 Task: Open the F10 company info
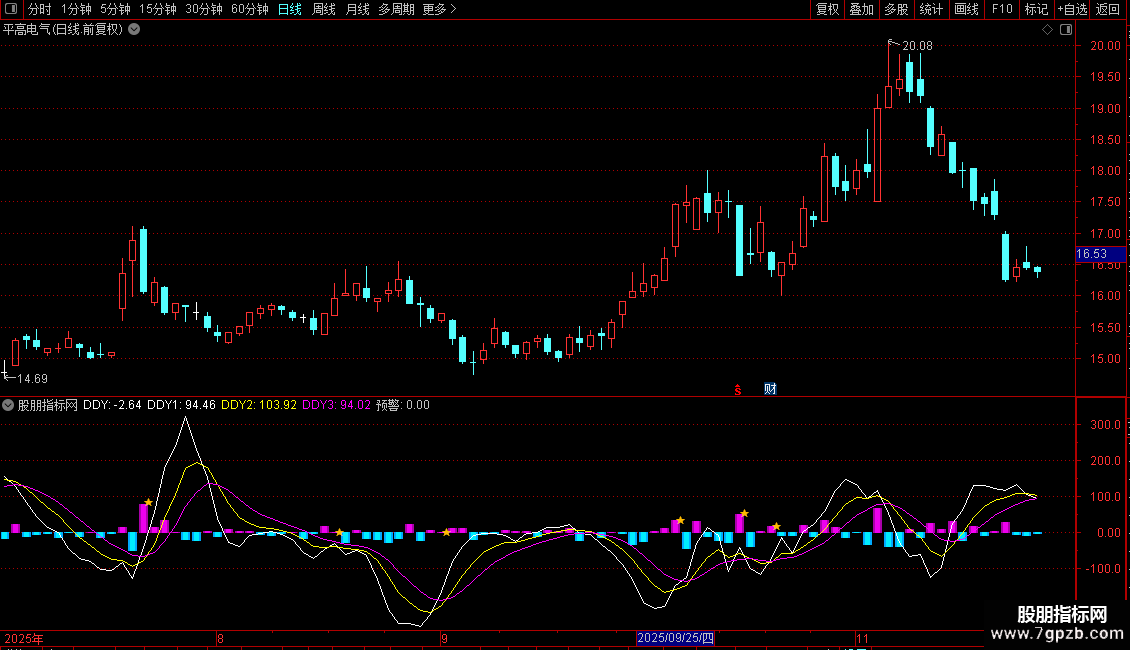pos(1002,9)
